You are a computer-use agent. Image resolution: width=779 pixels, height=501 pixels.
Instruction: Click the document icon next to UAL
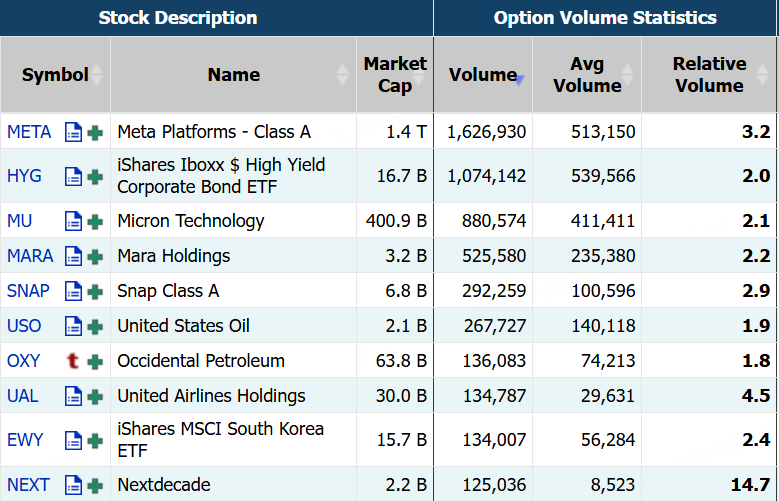pos(73,397)
